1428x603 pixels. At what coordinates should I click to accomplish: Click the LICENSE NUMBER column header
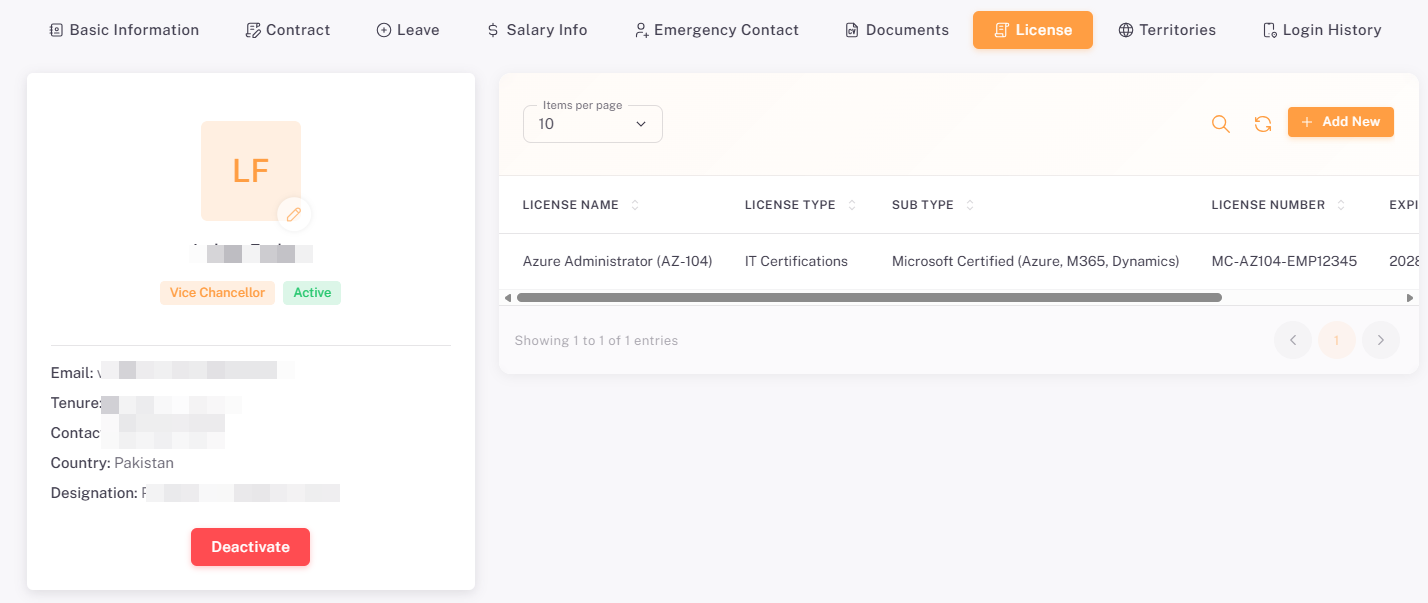1268,205
